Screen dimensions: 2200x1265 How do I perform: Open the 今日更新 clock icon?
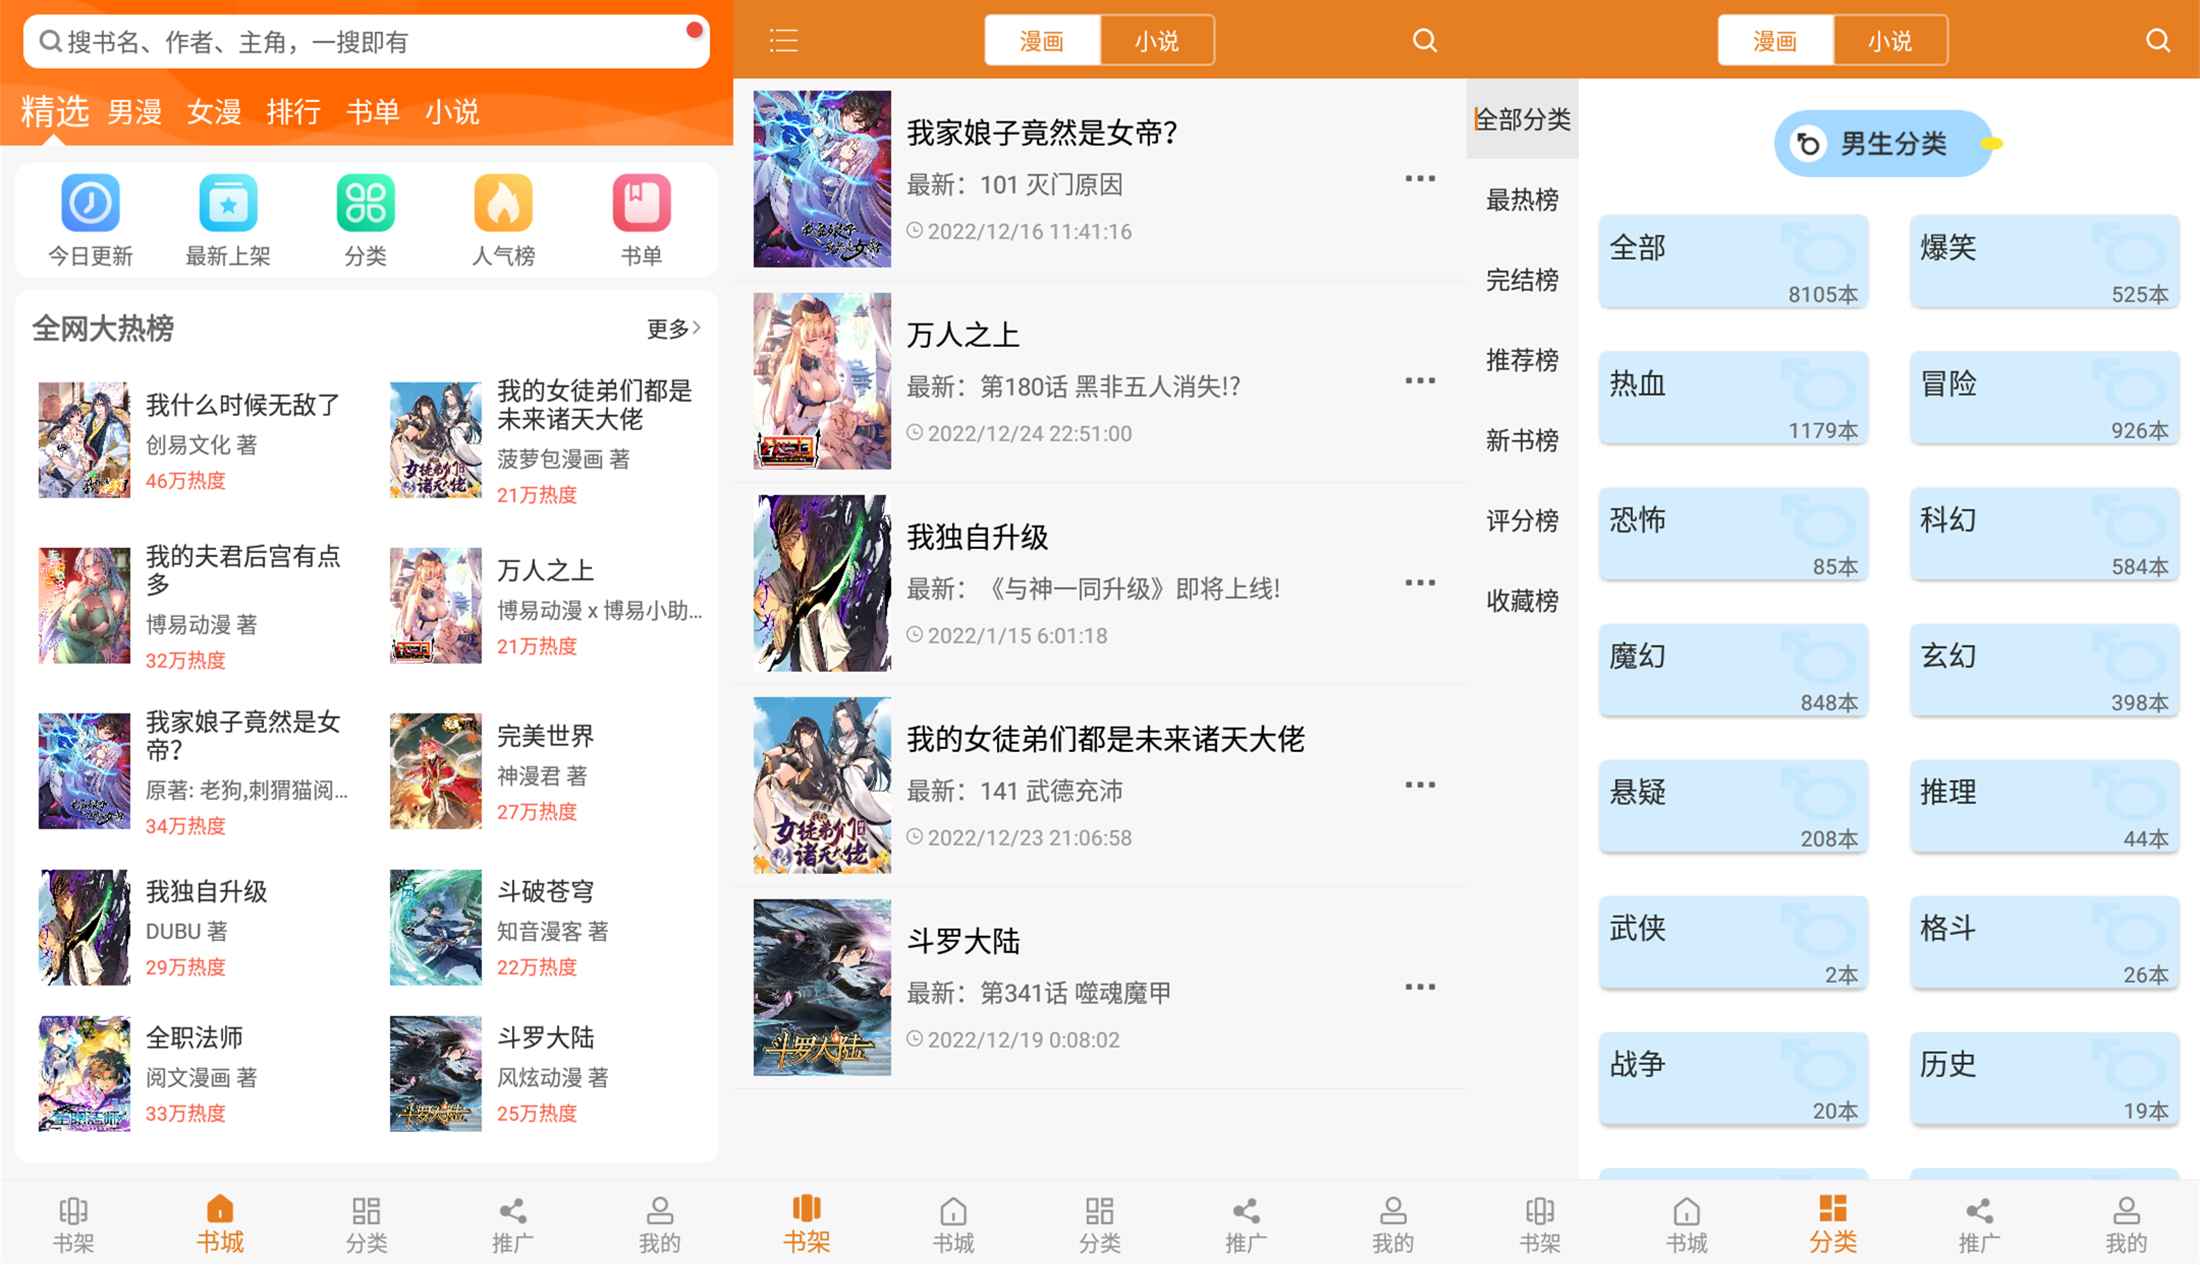90,203
